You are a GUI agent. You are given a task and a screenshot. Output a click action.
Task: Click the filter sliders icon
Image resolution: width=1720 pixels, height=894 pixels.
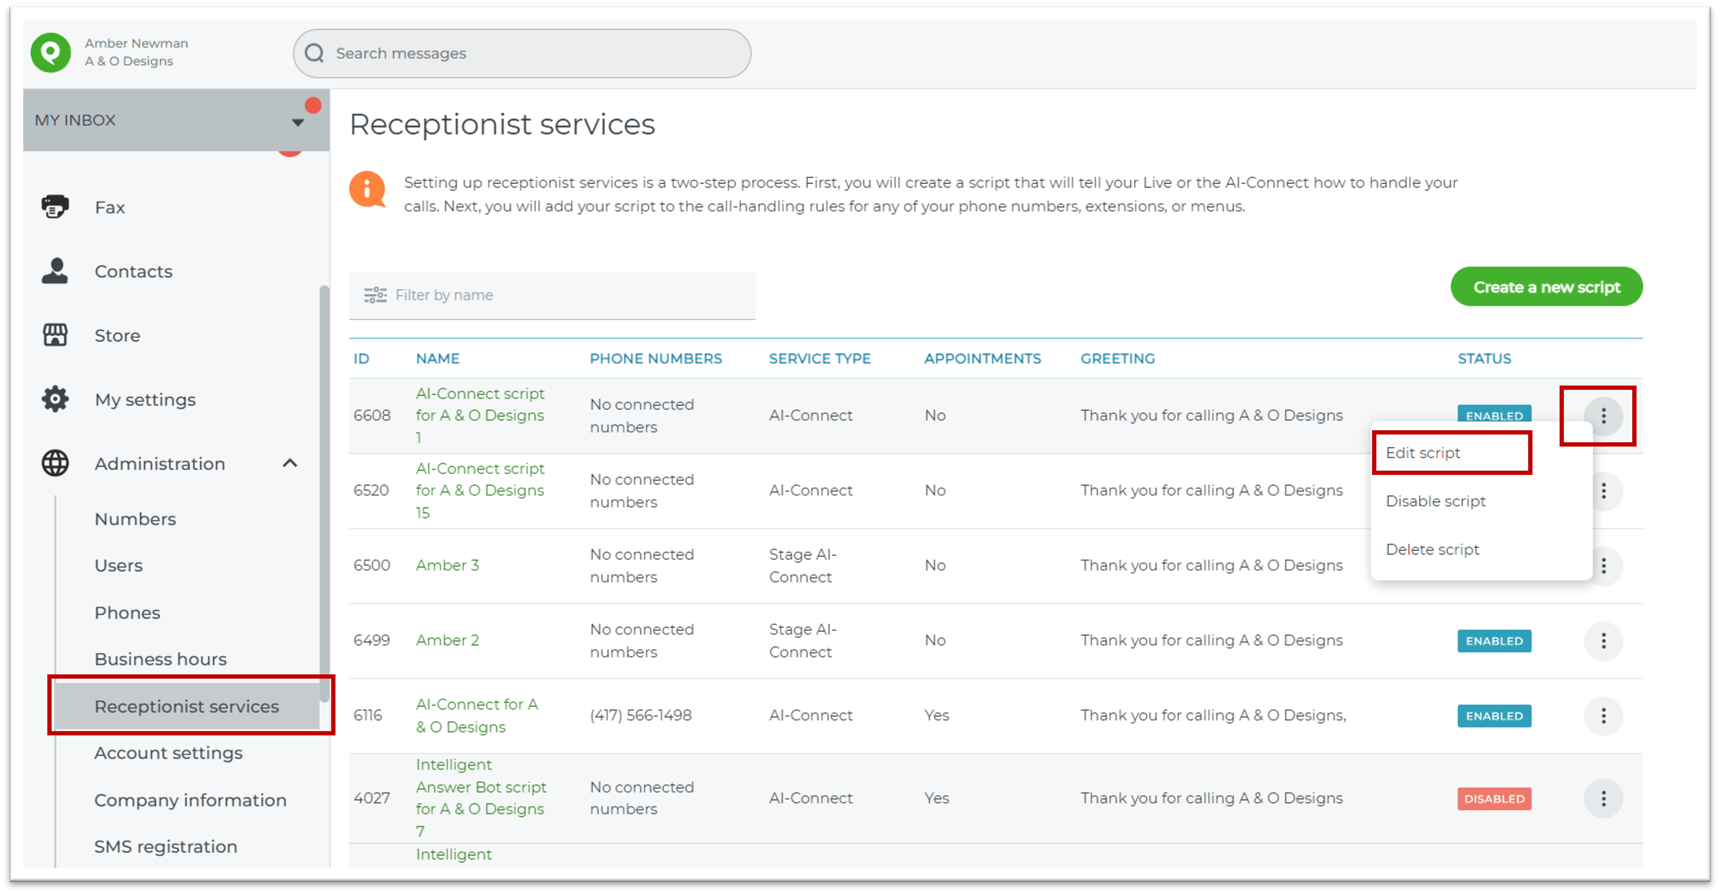[375, 295]
